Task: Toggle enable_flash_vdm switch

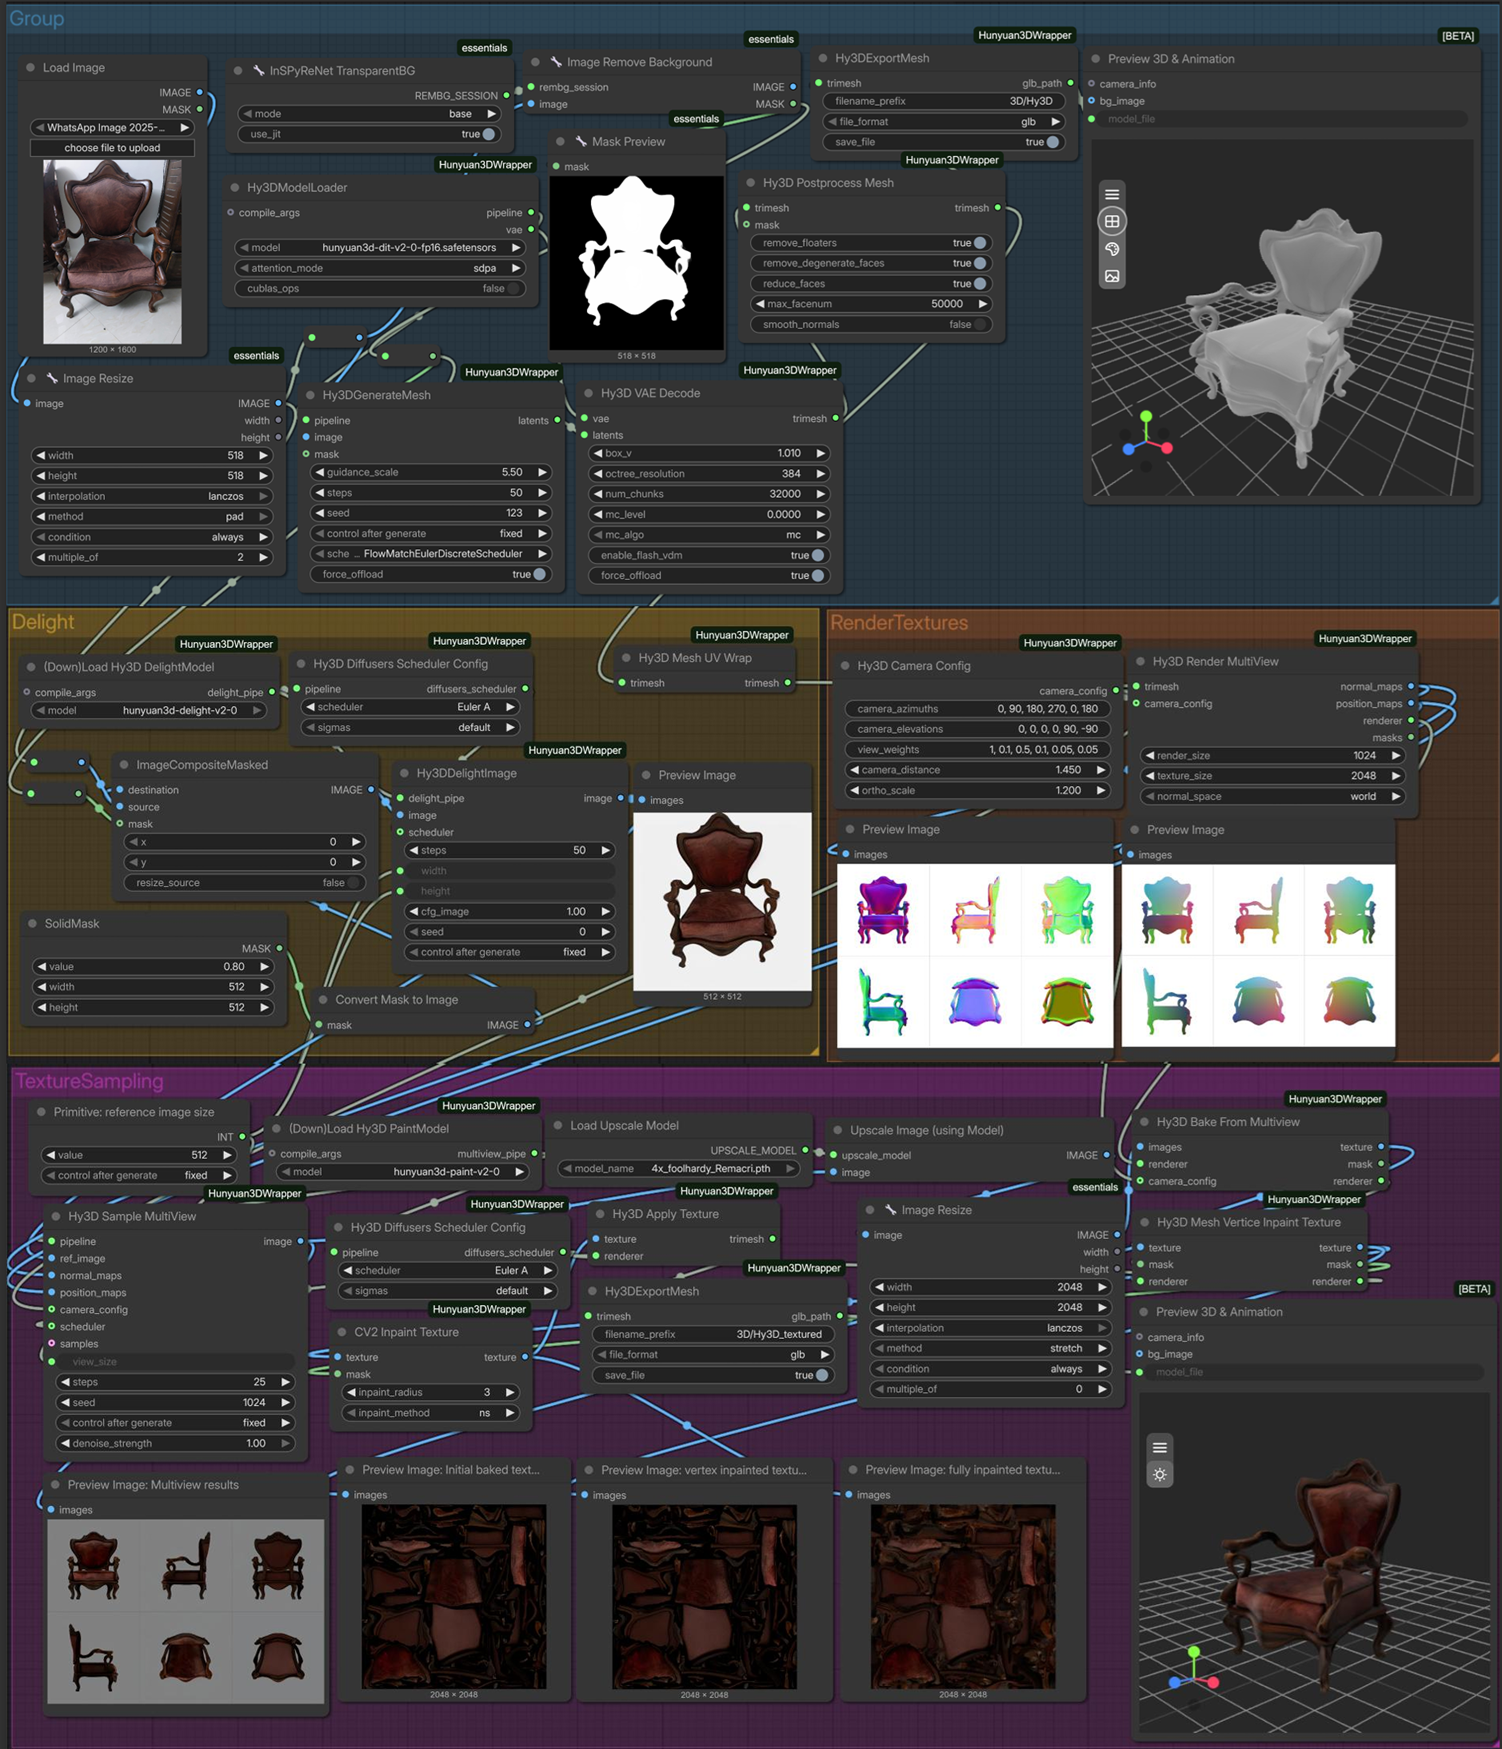Action: click(x=818, y=555)
